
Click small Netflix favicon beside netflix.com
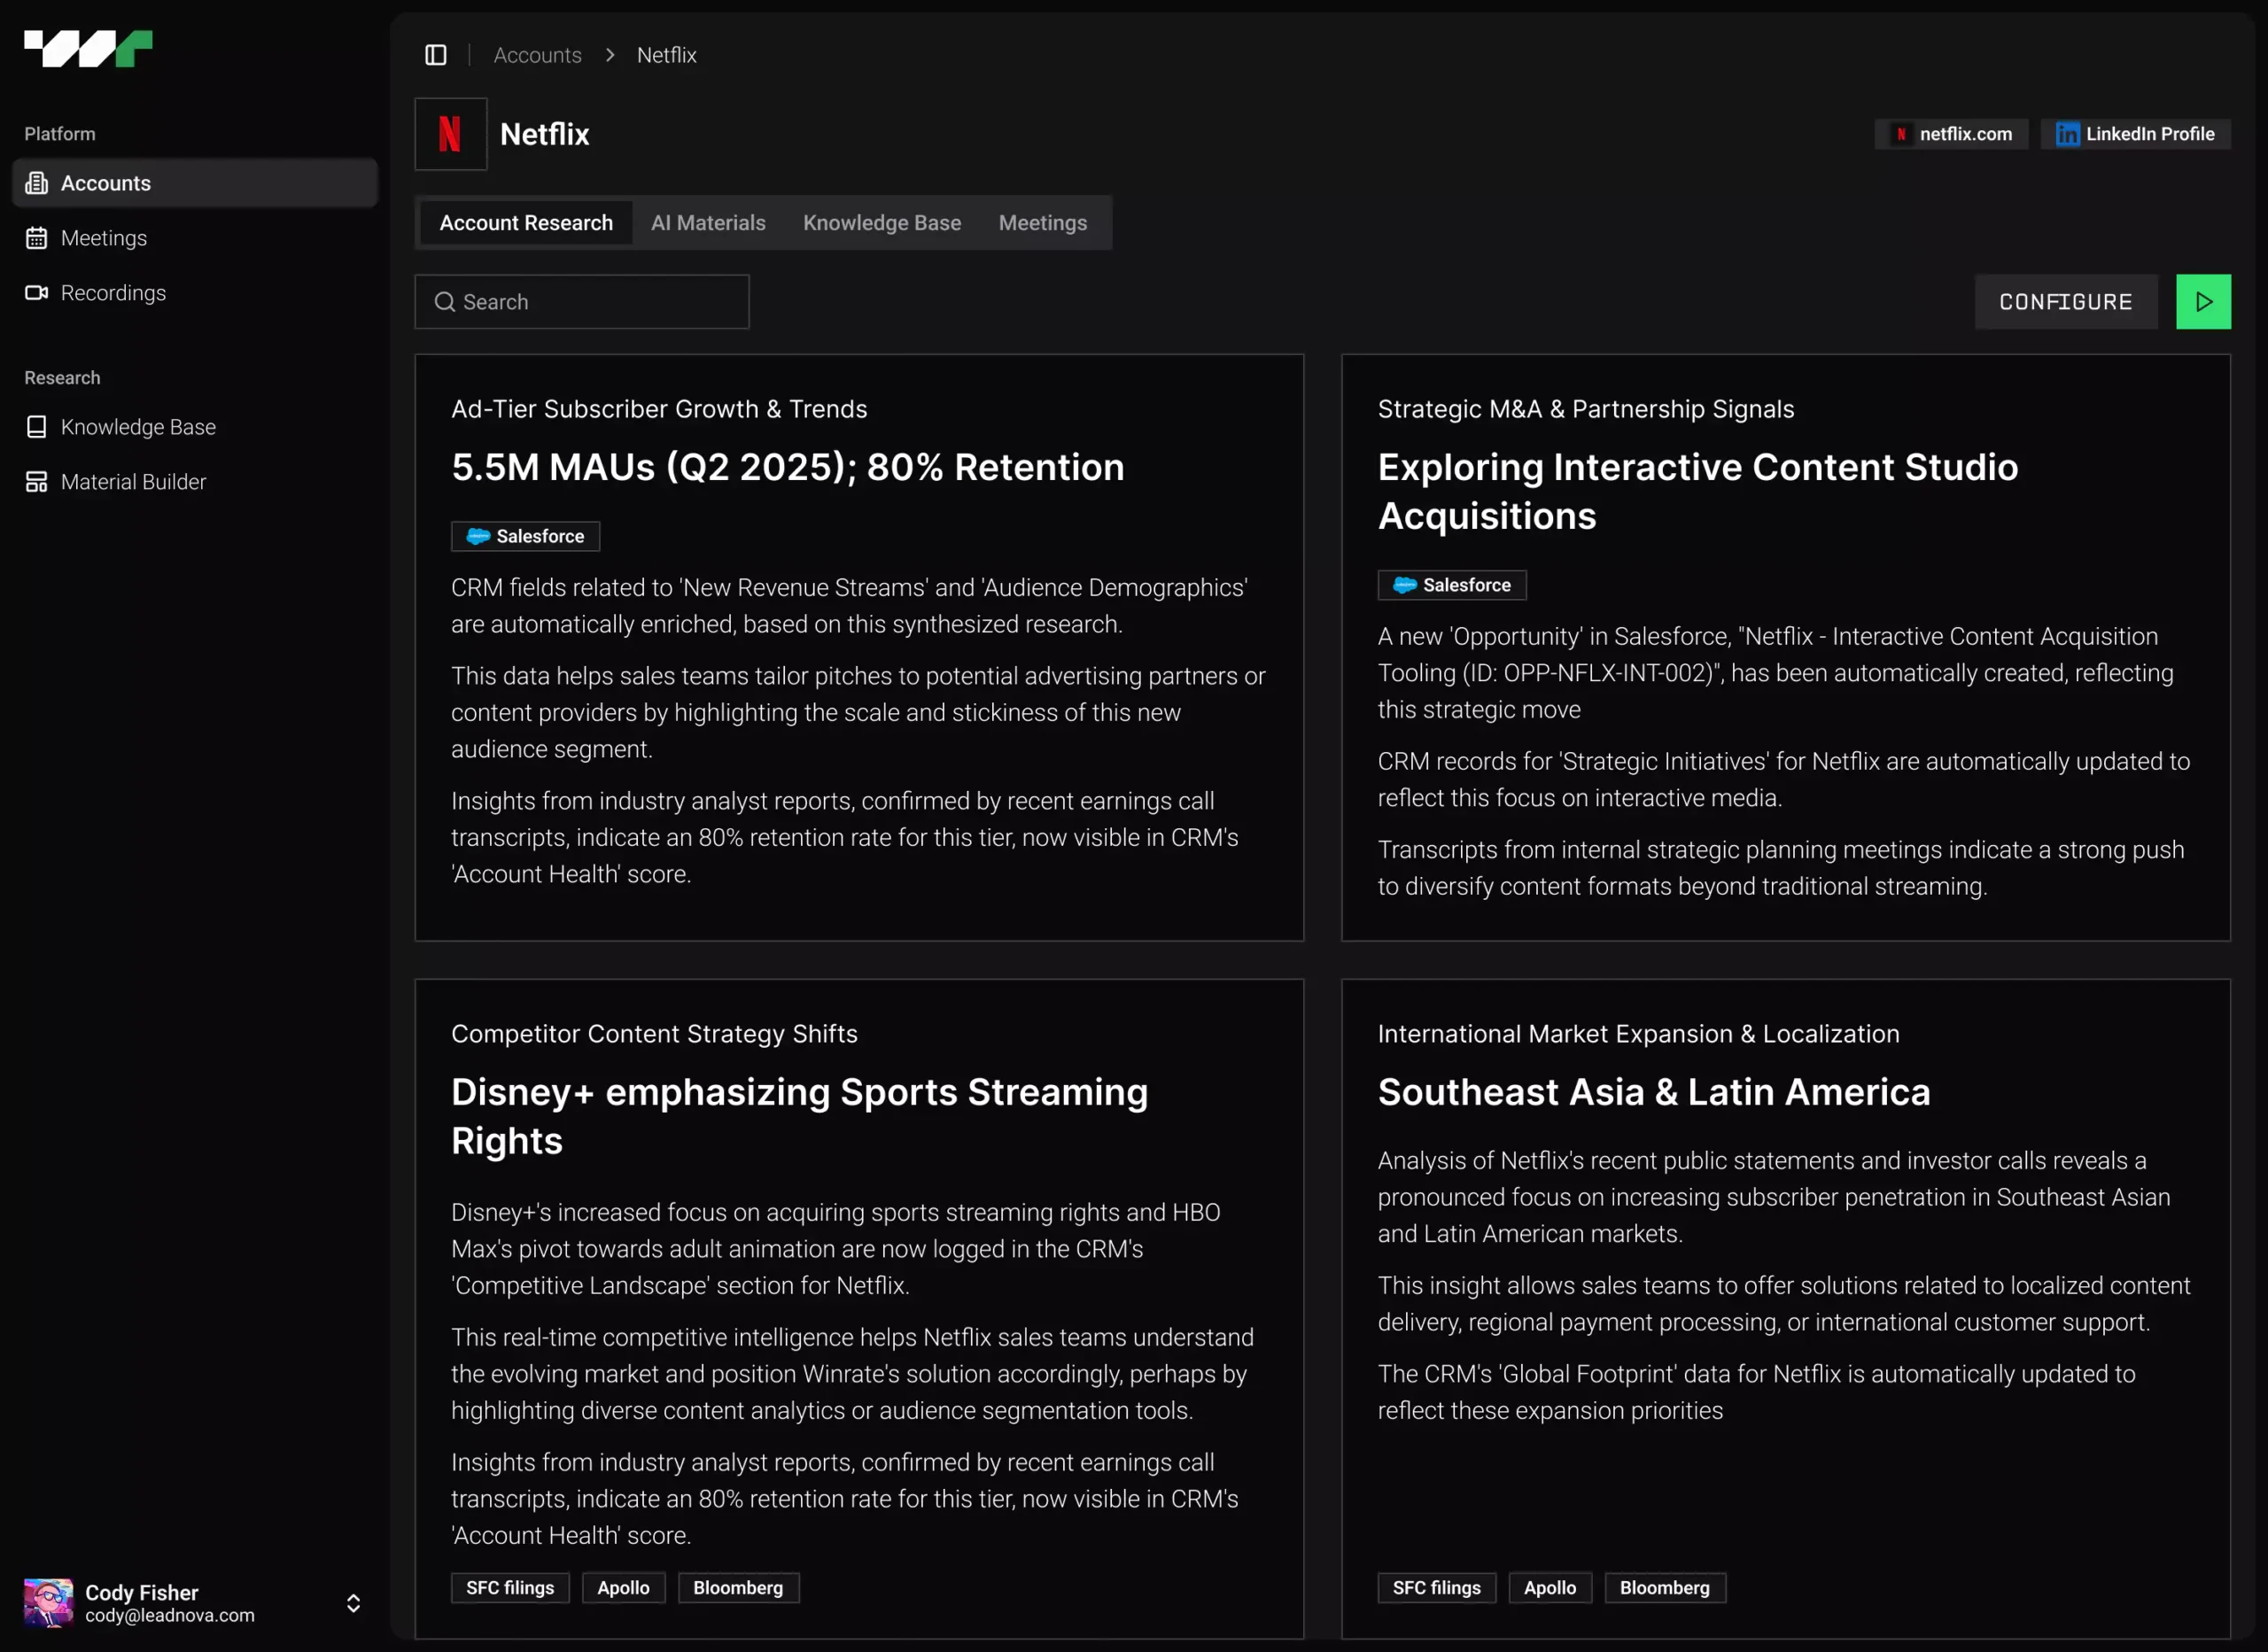coord(1901,134)
